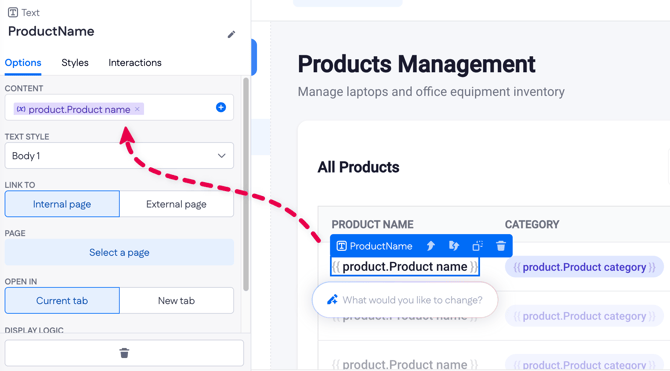Open the Options tab
Image resolution: width=670 pixels, height=371 pixels.
pyautogui.click(x=23, y=63)
